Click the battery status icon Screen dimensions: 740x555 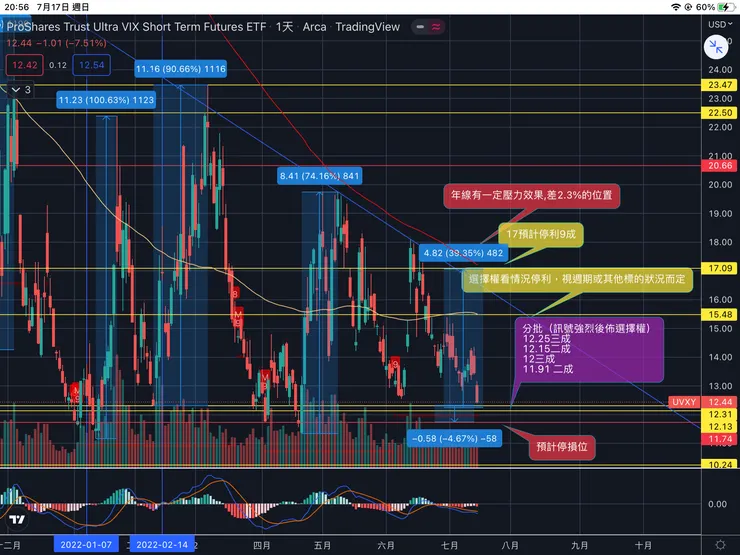tap(724, 7)
